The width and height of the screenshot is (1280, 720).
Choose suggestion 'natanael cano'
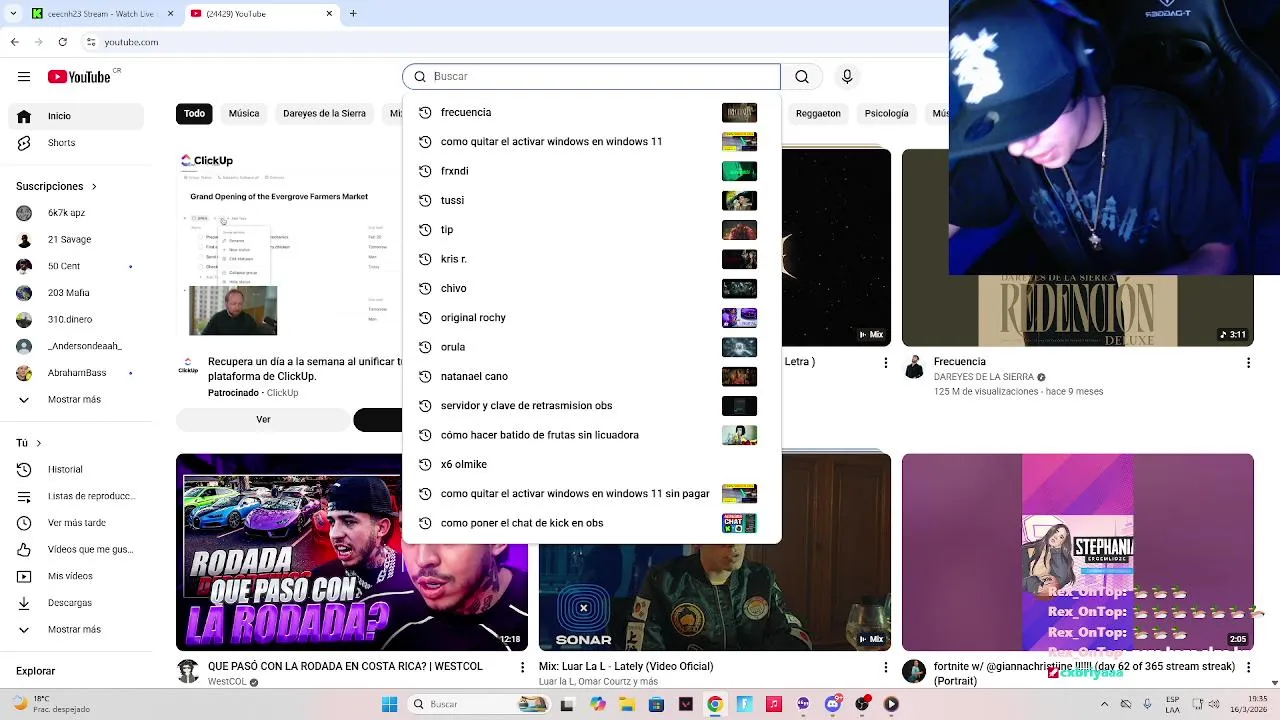click(591, 376)
